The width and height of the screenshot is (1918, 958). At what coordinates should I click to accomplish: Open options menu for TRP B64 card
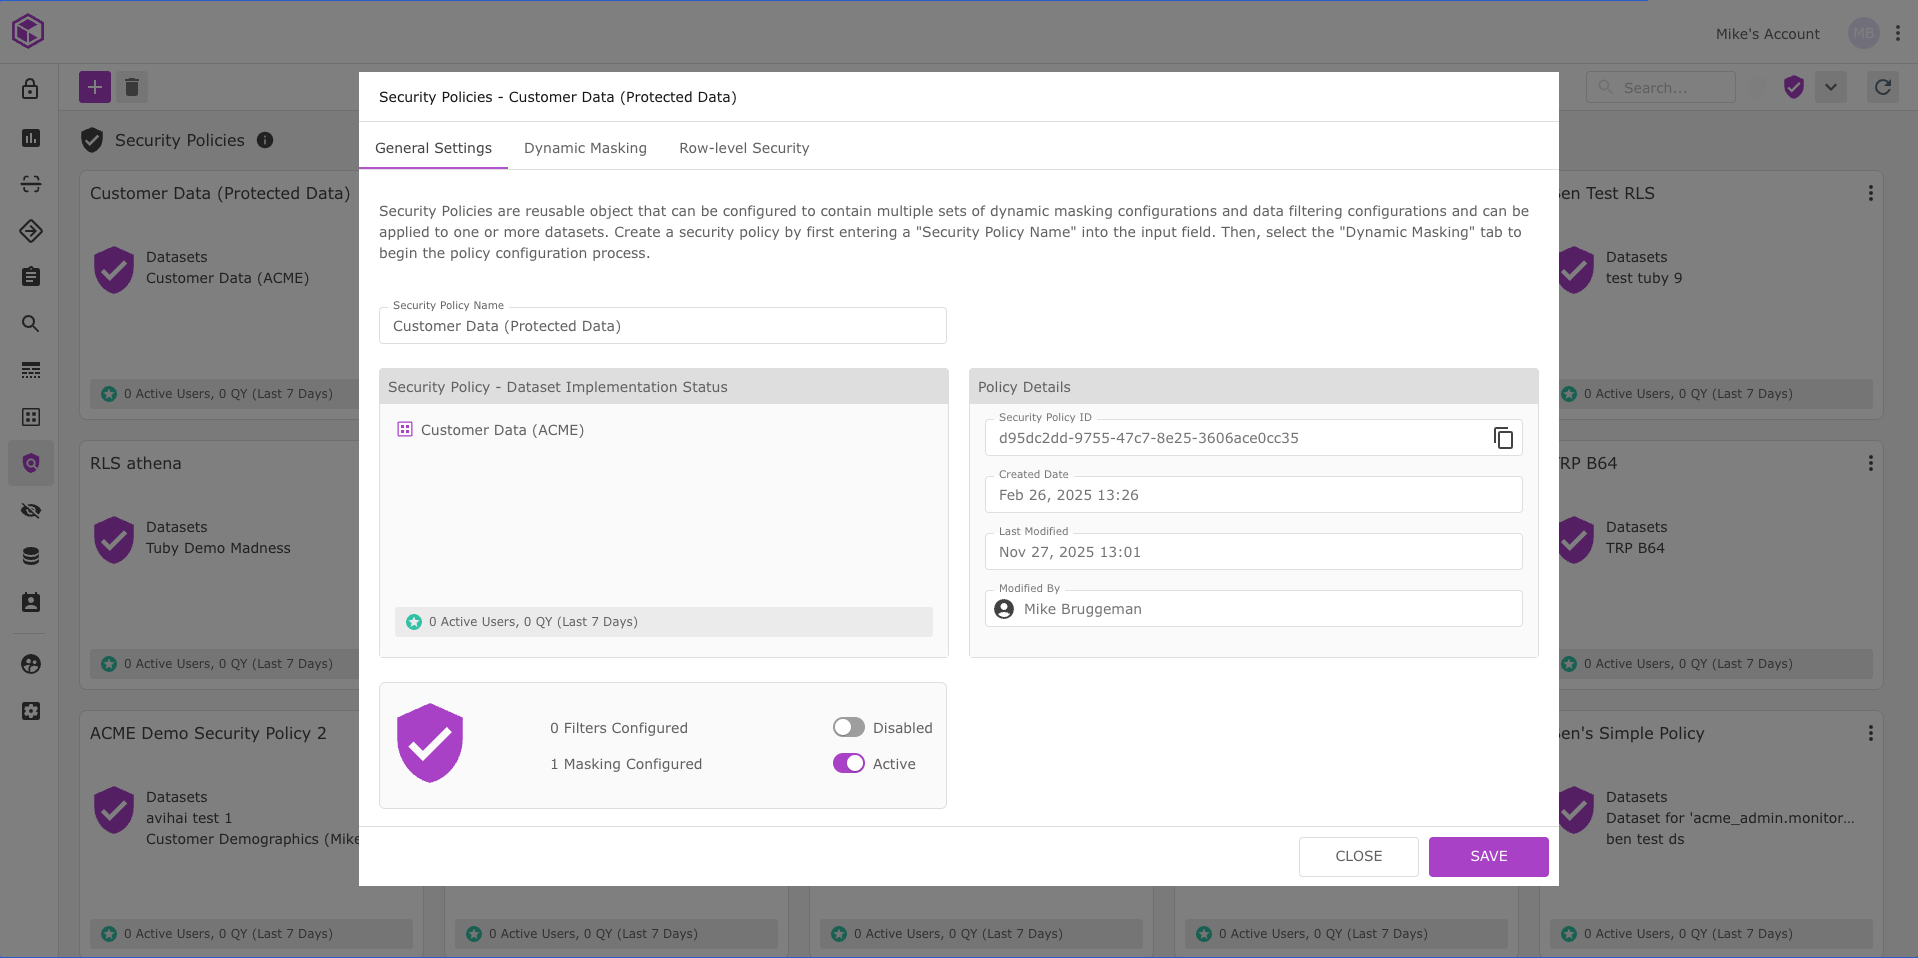pyautogui.click(x=1871, y=463)
